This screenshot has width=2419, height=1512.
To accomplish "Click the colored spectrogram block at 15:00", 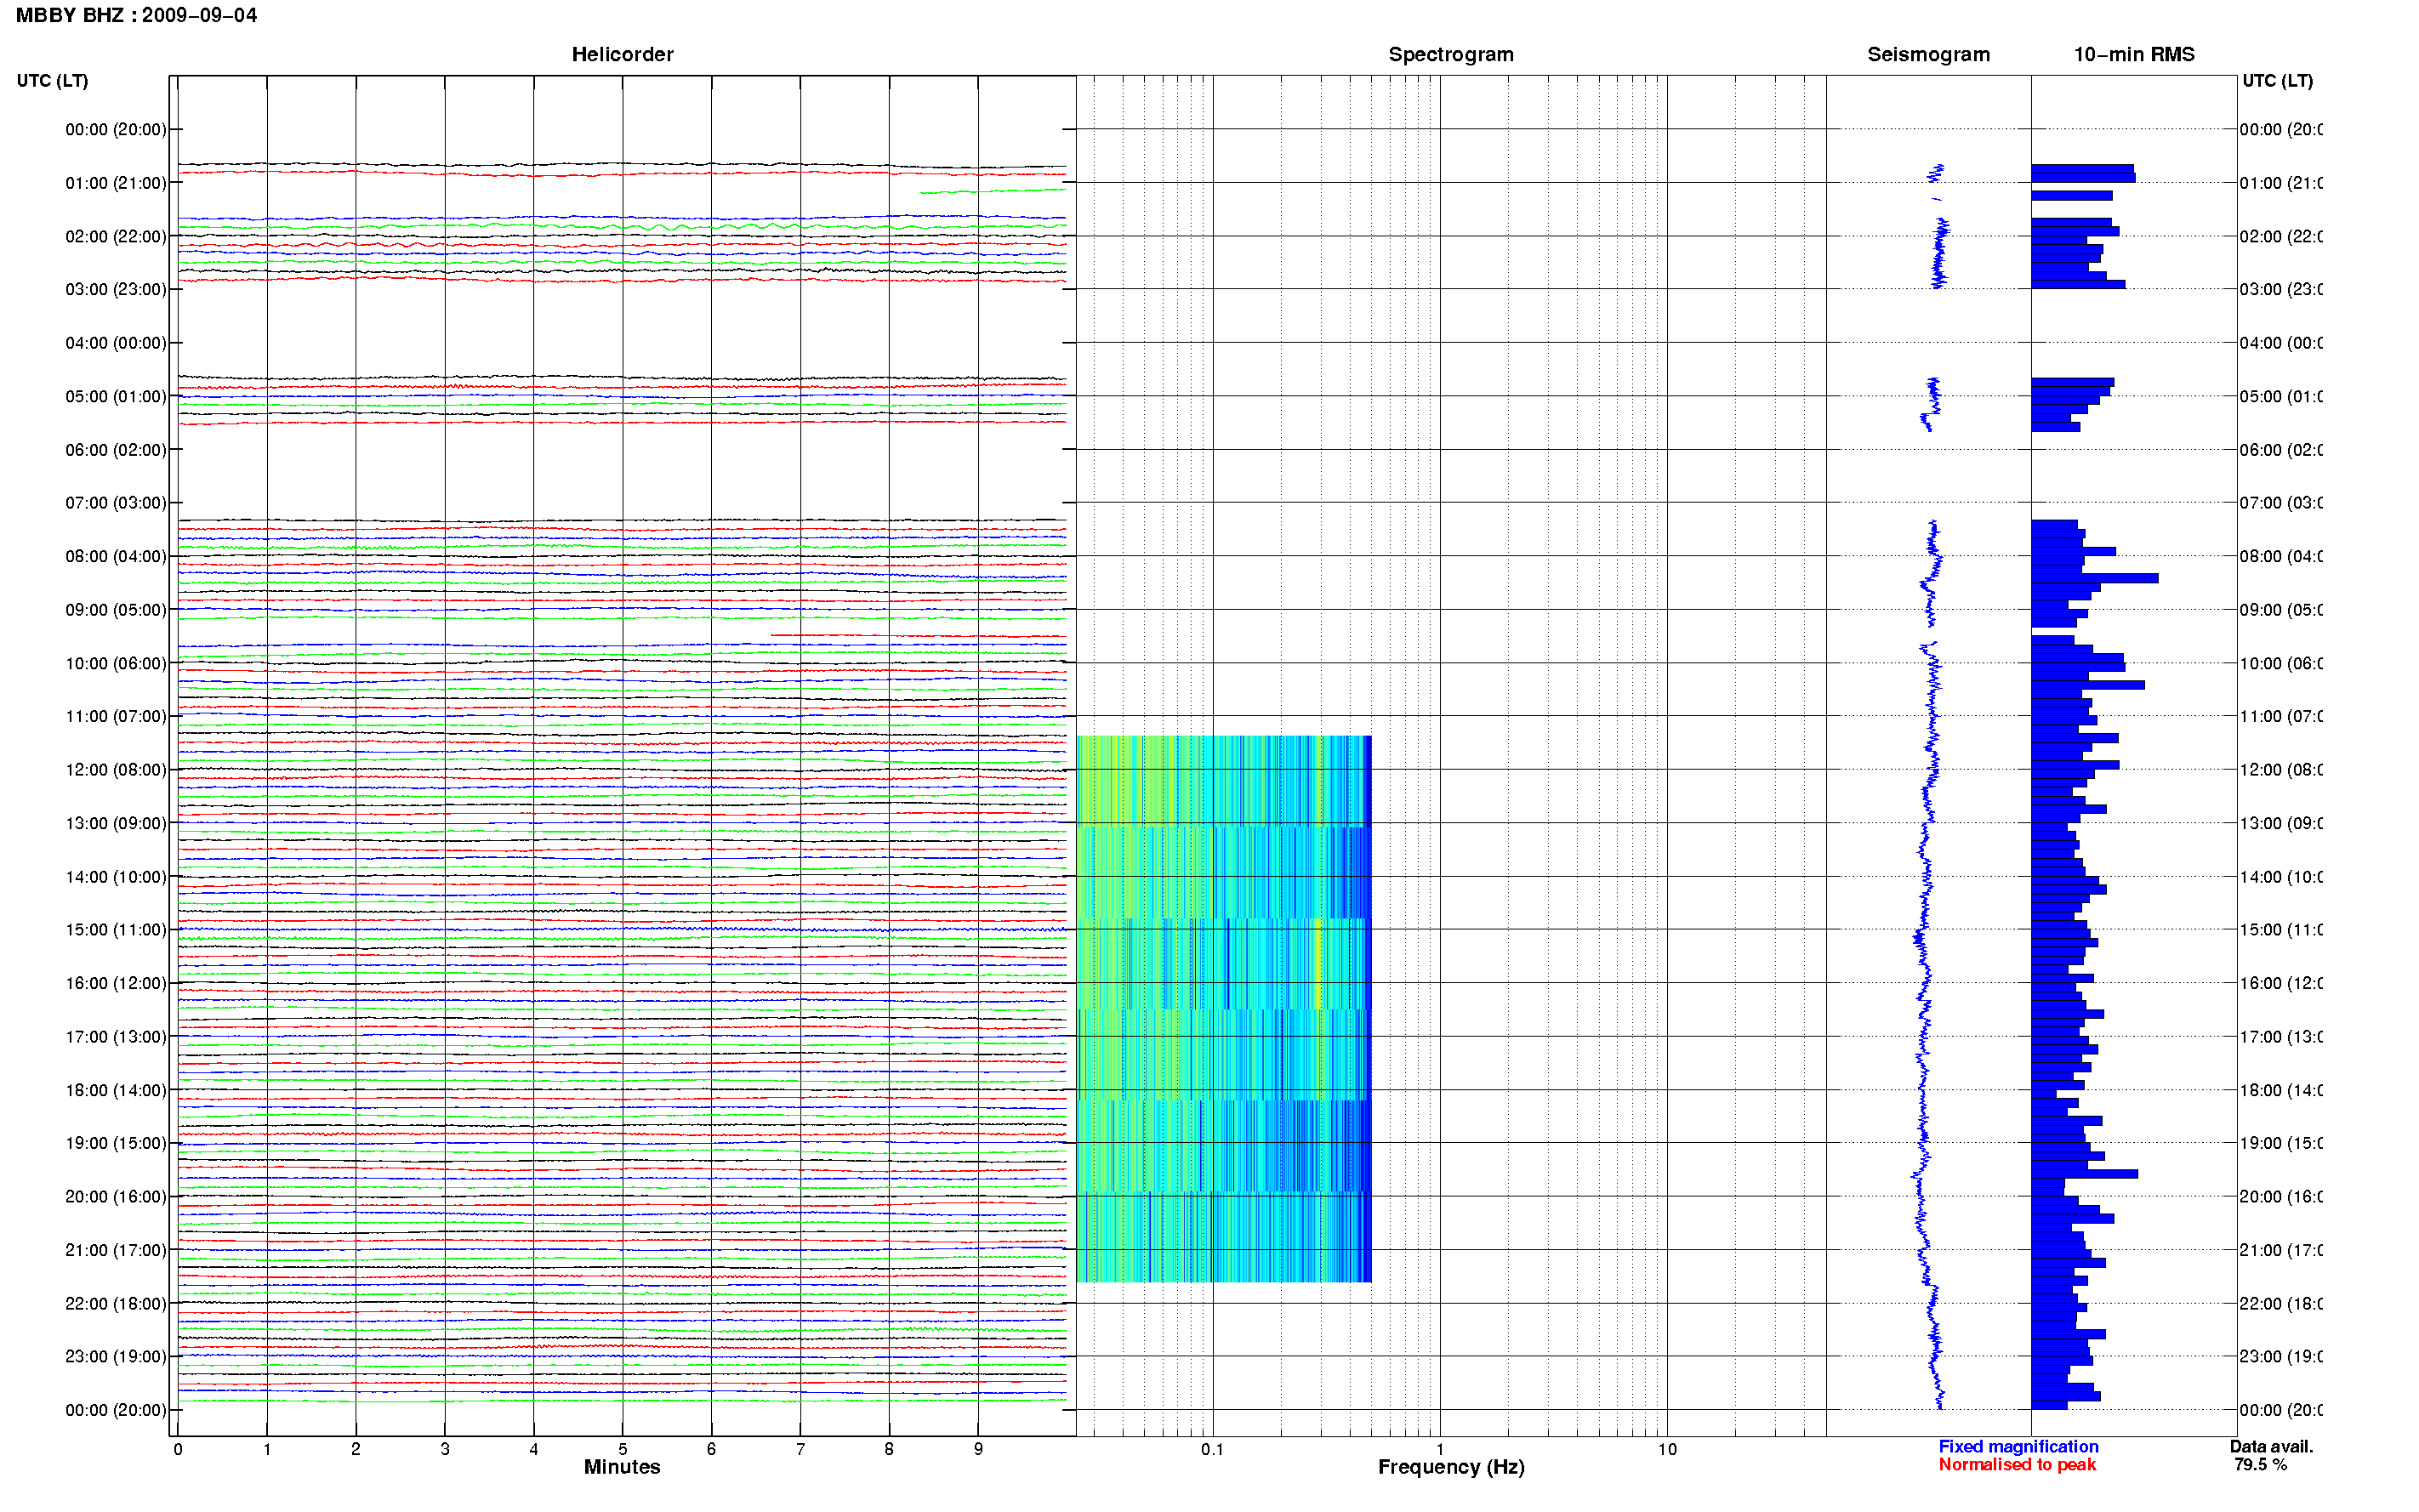I will pyautogui.click(x=1223, y=964).
